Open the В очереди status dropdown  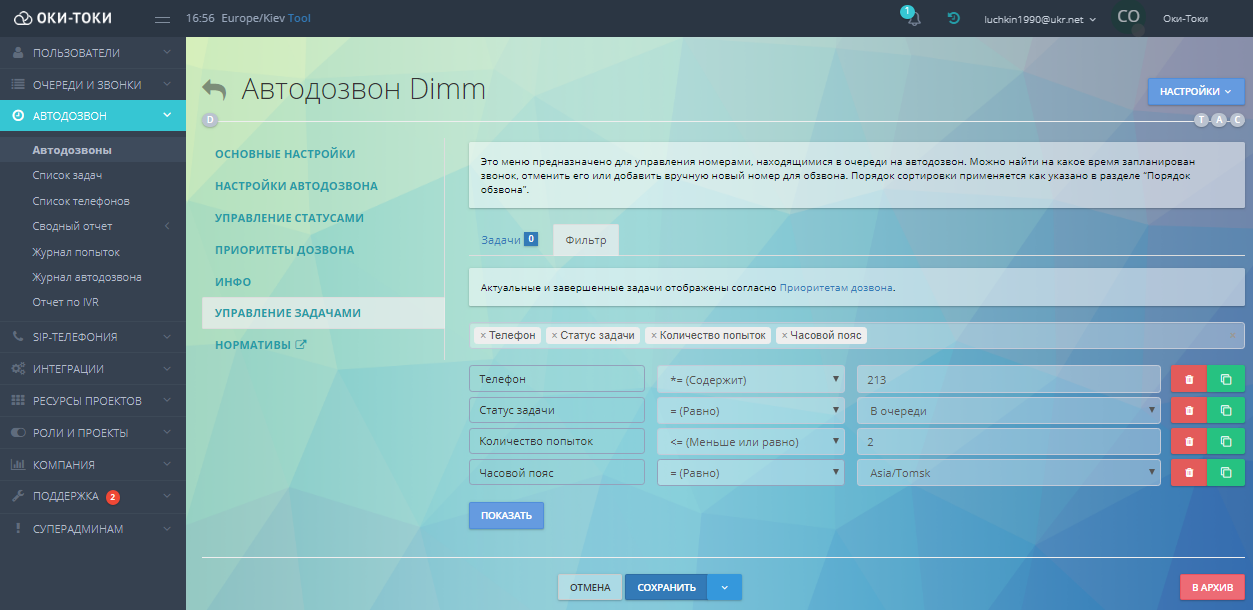(1008, 410)
